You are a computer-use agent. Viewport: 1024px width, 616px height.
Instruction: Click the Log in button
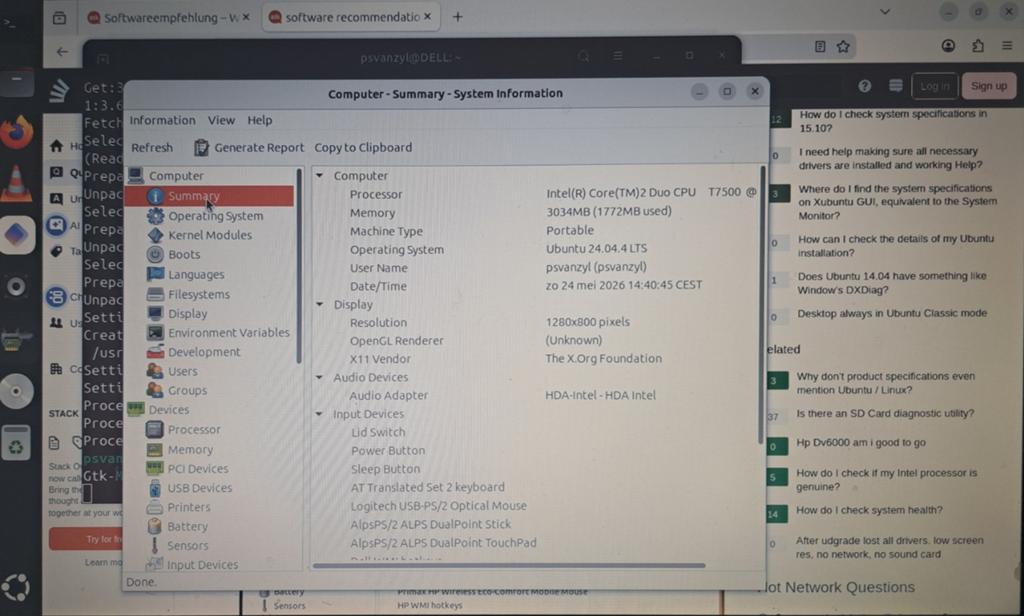pyautogui.click(x=935, y=86)
